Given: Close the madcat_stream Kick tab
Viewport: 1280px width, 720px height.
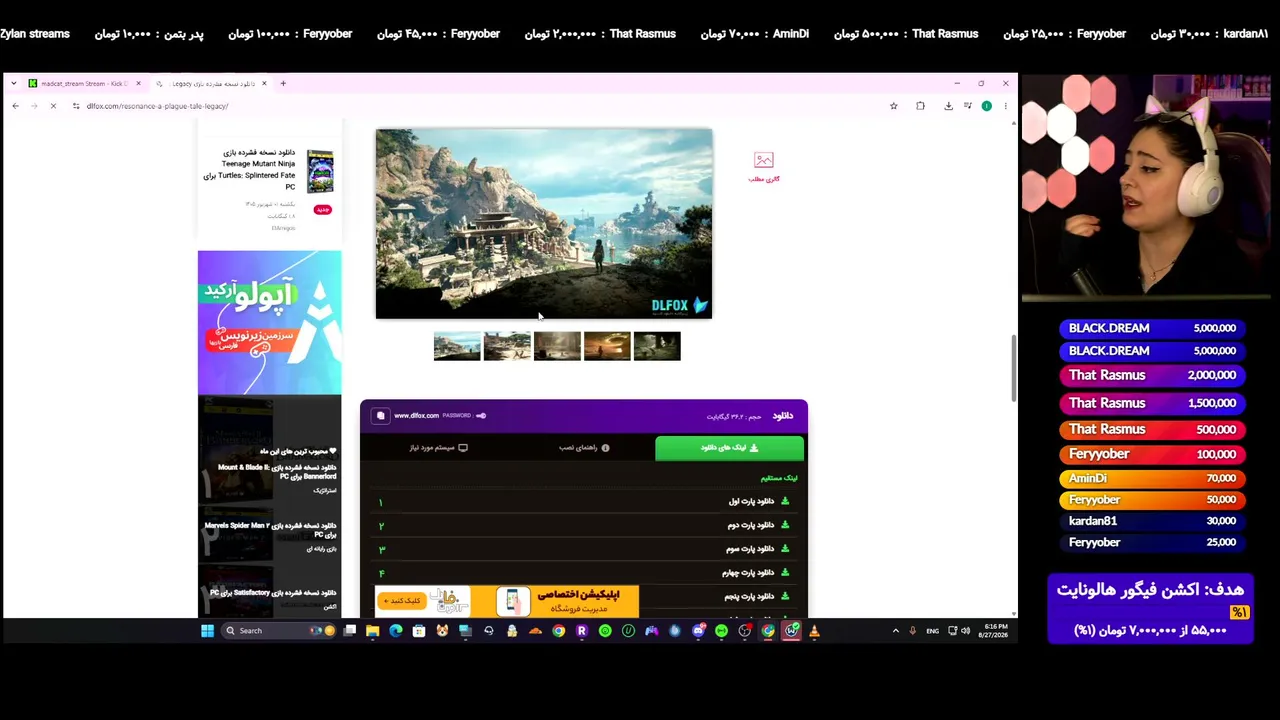Looking at the screenshot, I should pyautogui.click(x=138, y=84).
